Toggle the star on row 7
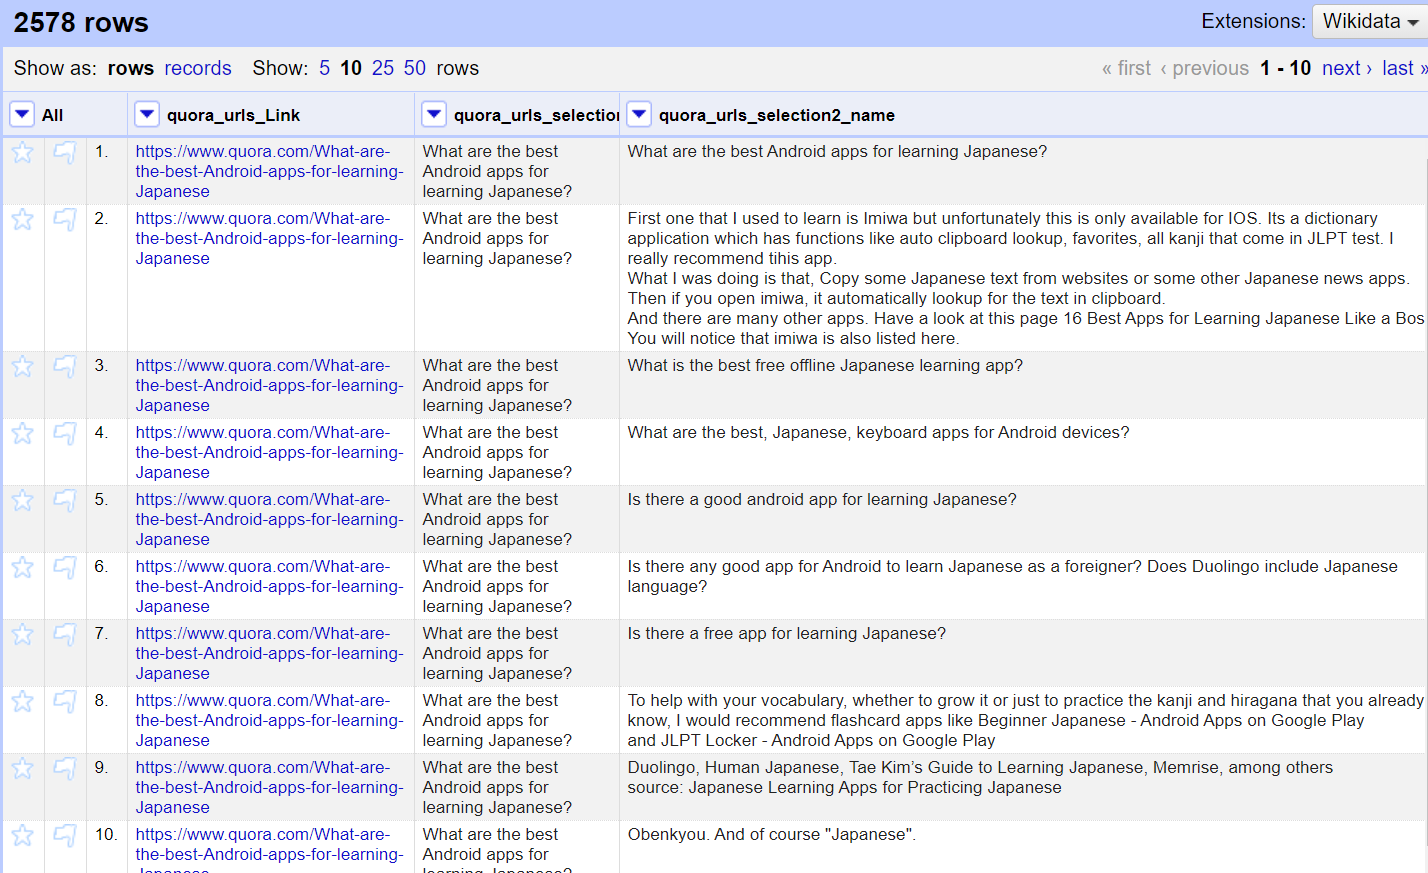Screen dimensions: 1428x873 [x=22, y=635]
